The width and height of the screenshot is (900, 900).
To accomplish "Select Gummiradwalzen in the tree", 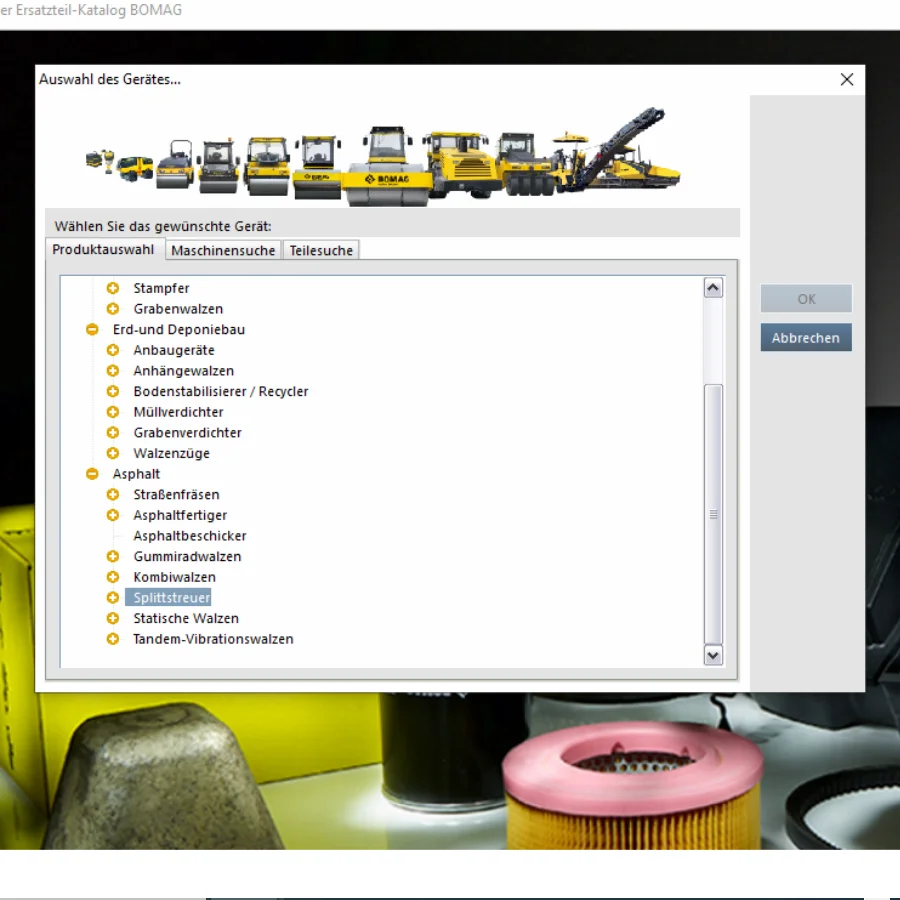I will [187, 557].
